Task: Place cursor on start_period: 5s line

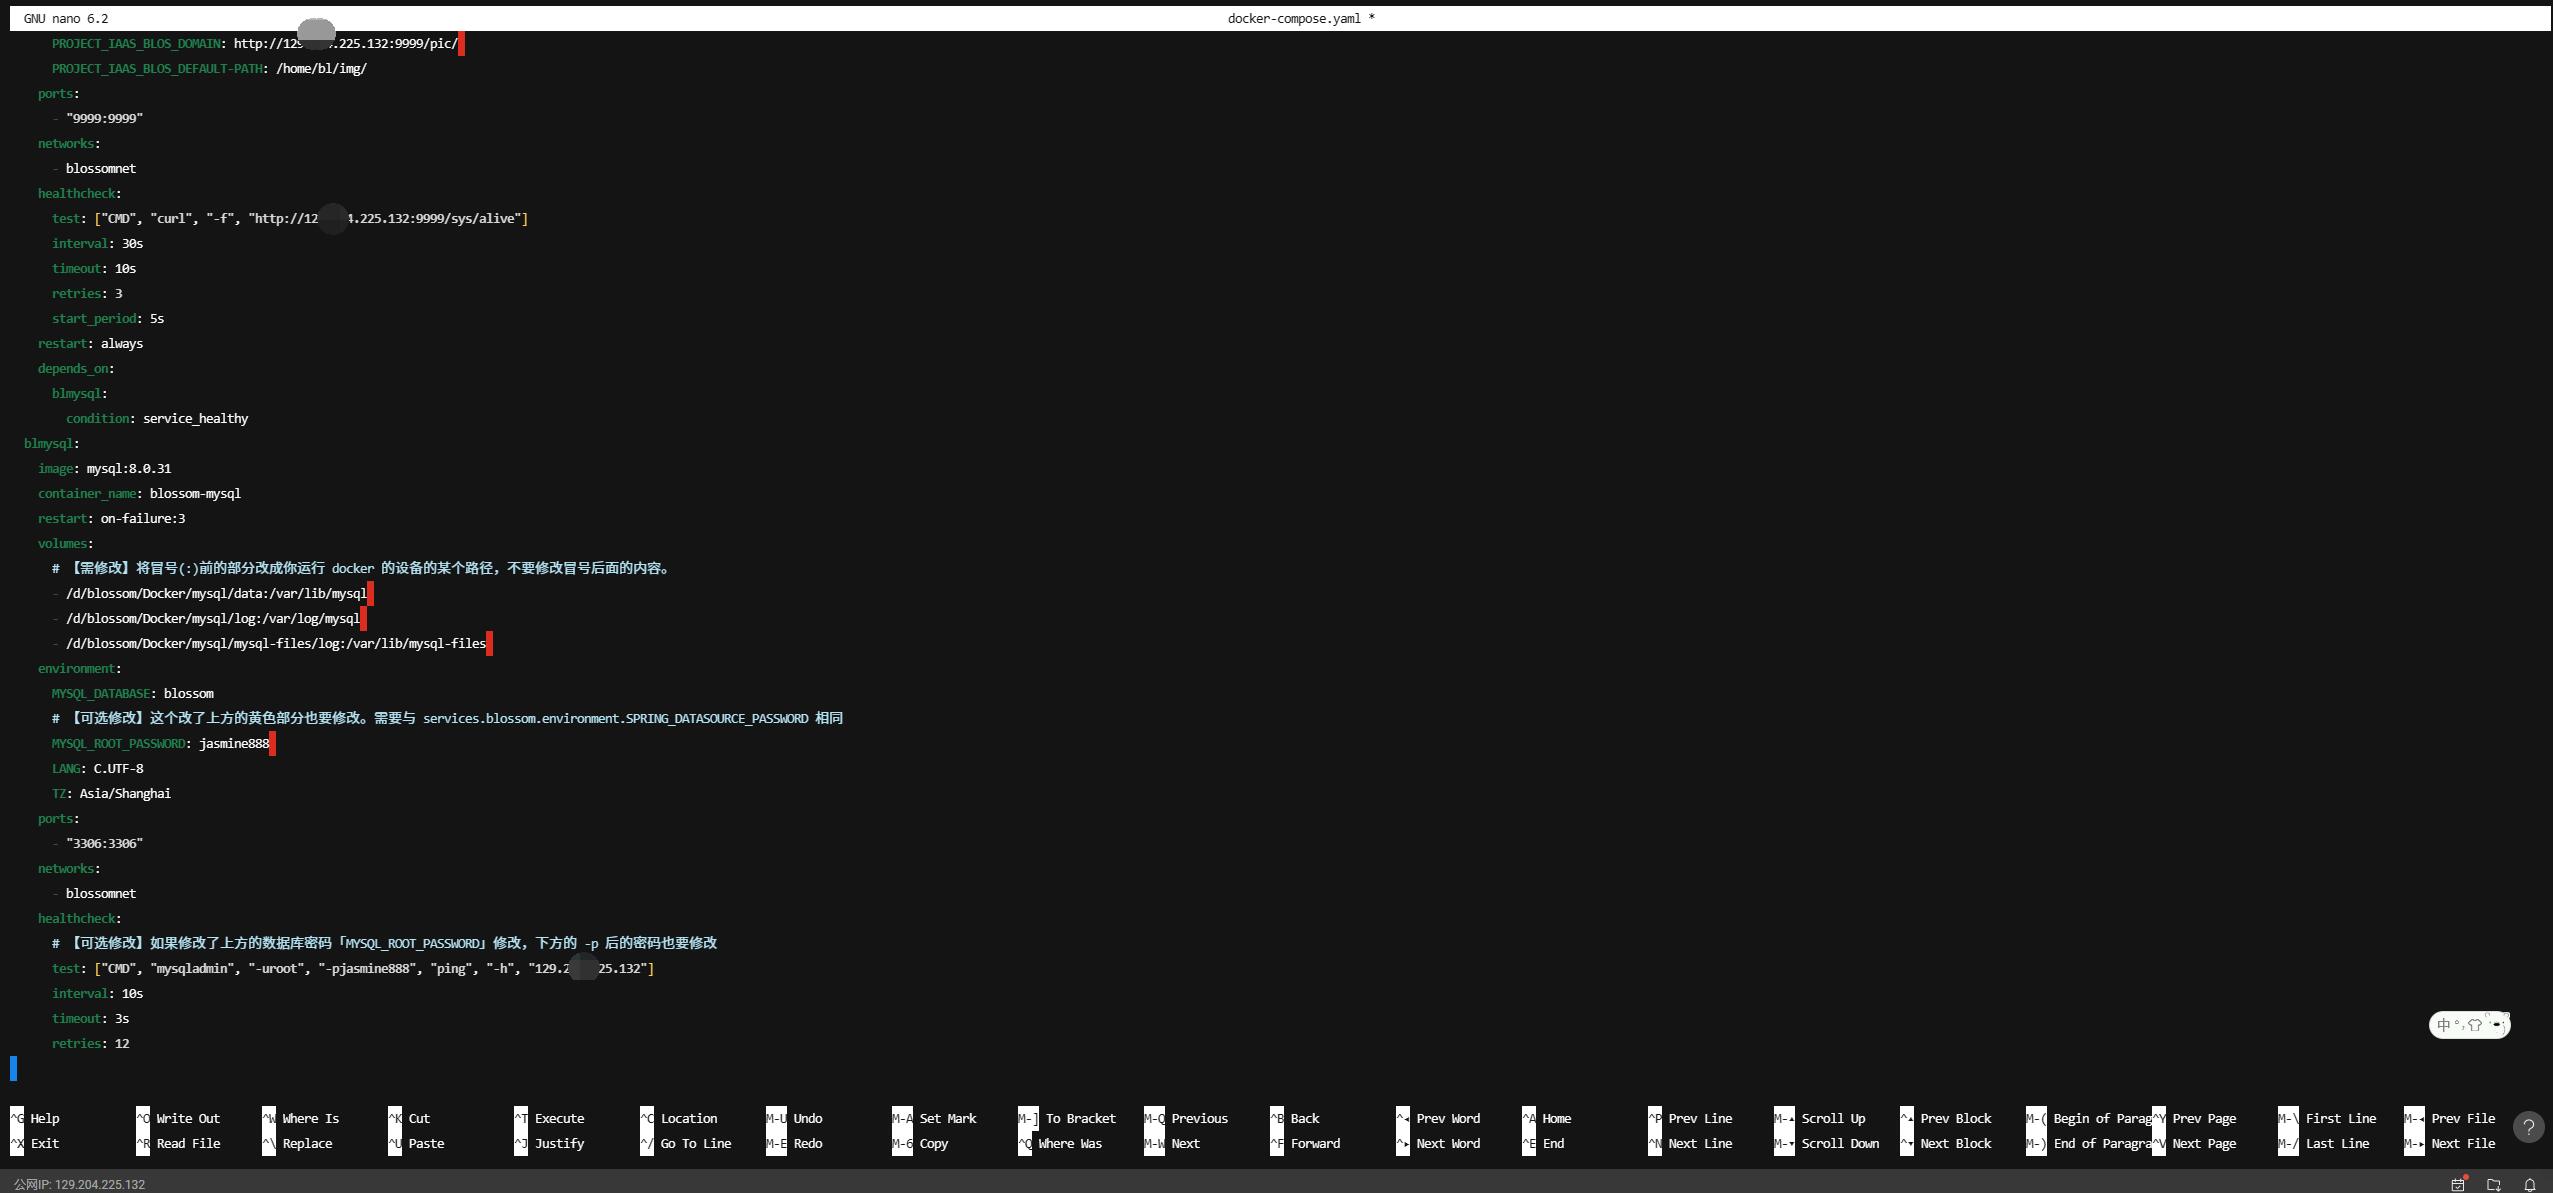Action: pos(108,318)
